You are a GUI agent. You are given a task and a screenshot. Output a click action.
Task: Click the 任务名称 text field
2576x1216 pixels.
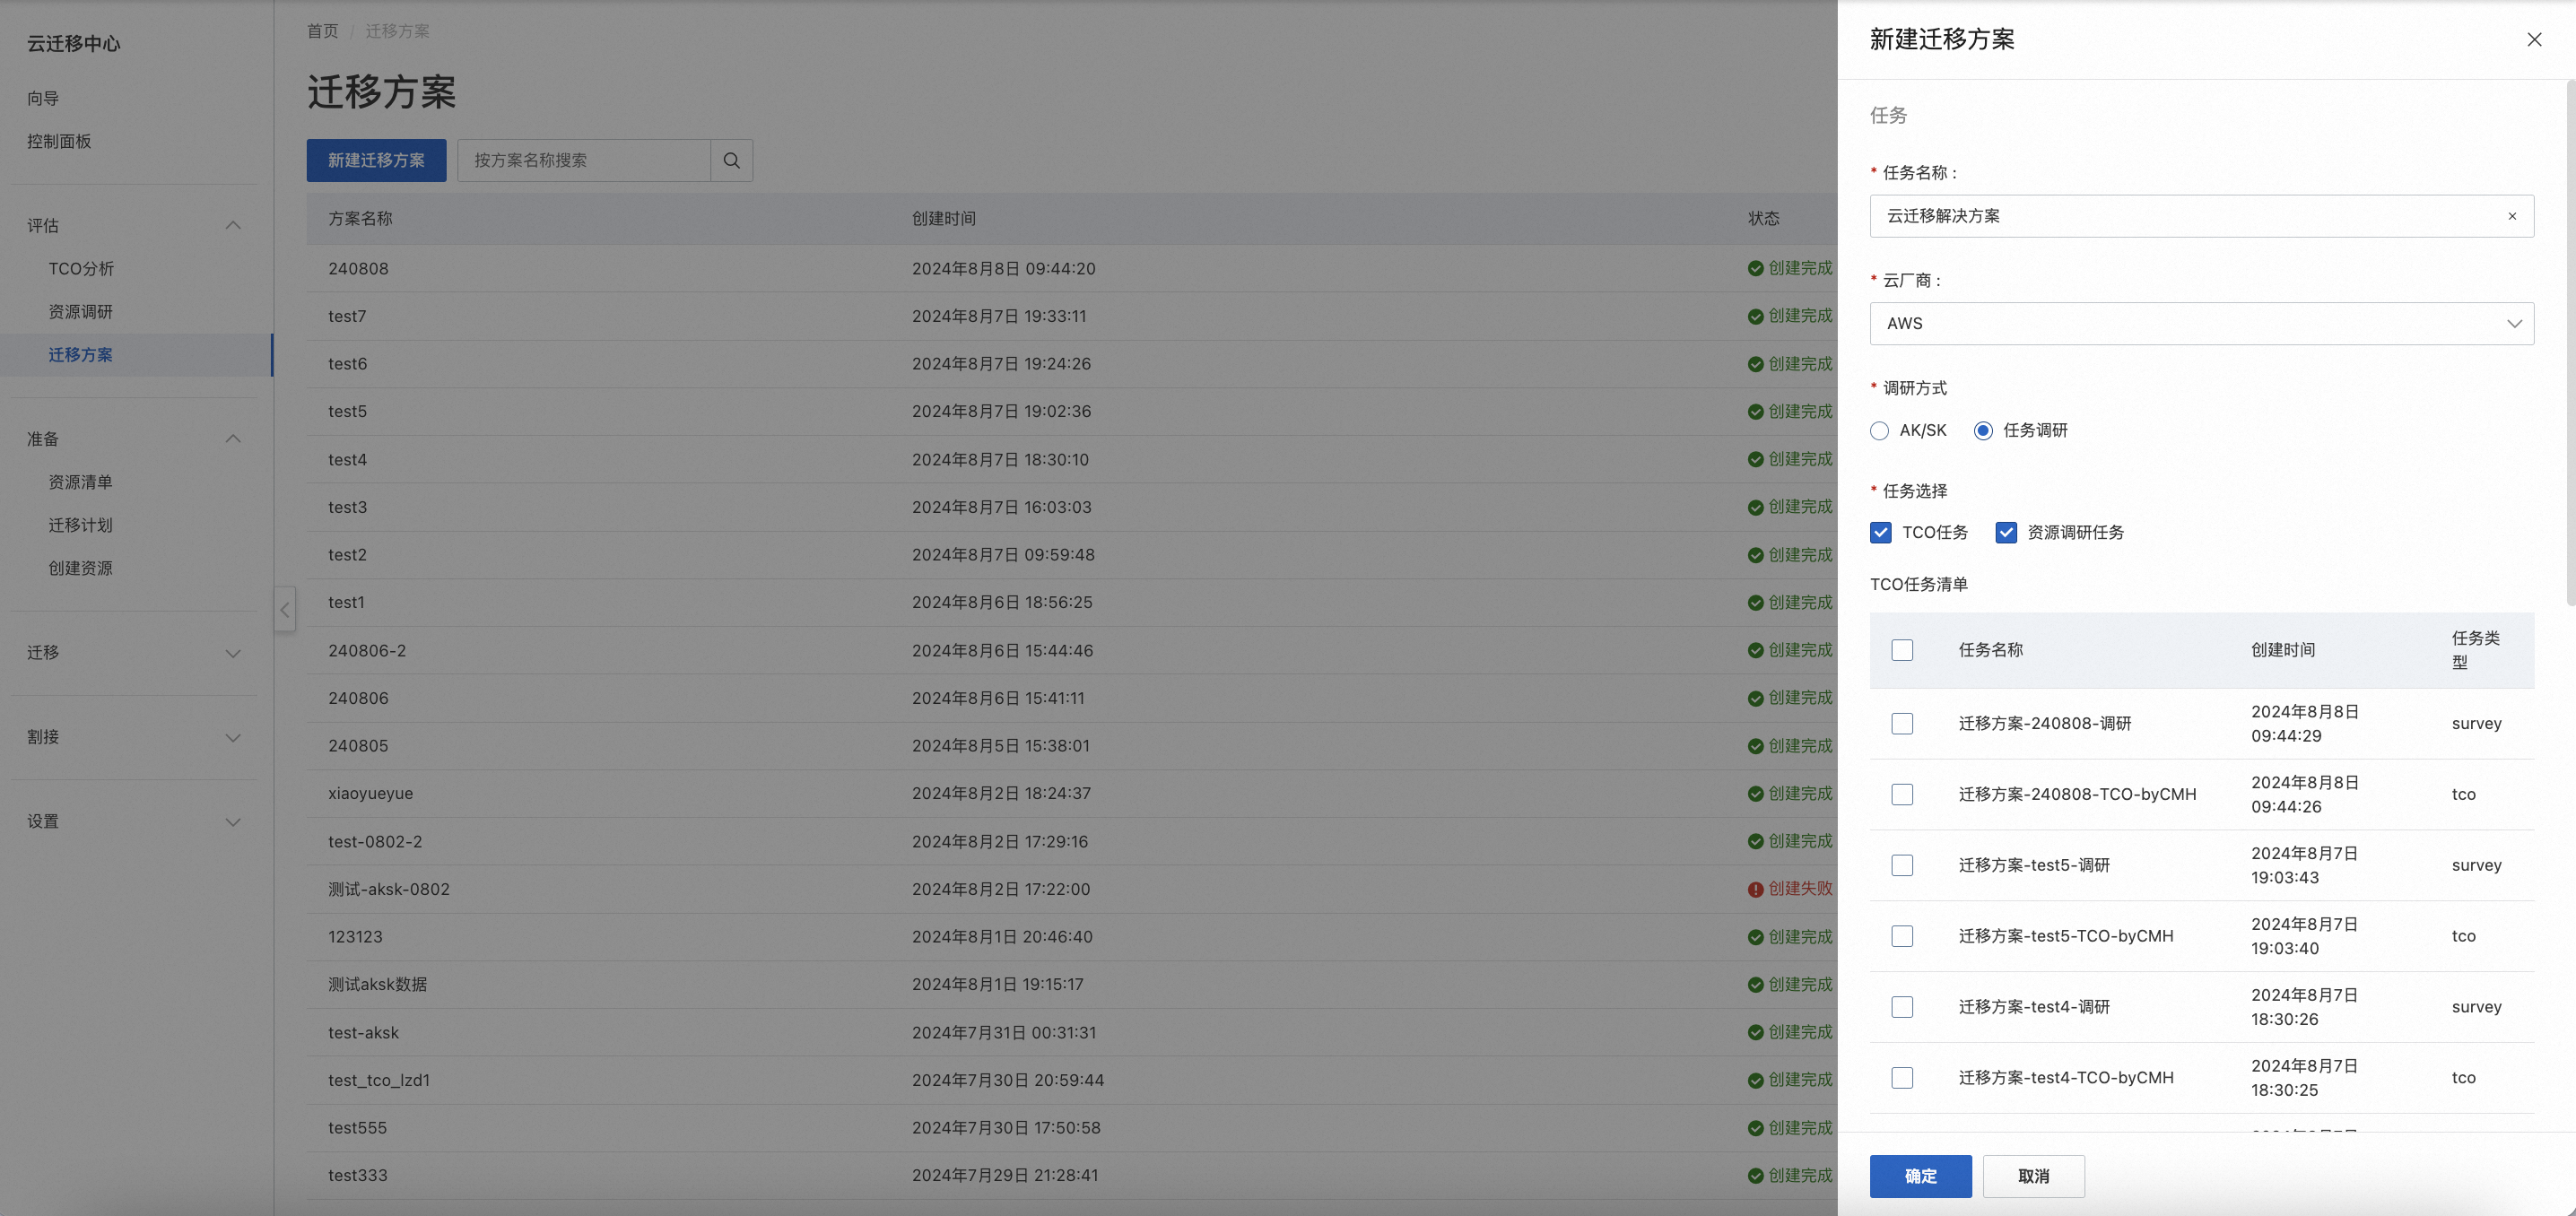point(2201,216)
